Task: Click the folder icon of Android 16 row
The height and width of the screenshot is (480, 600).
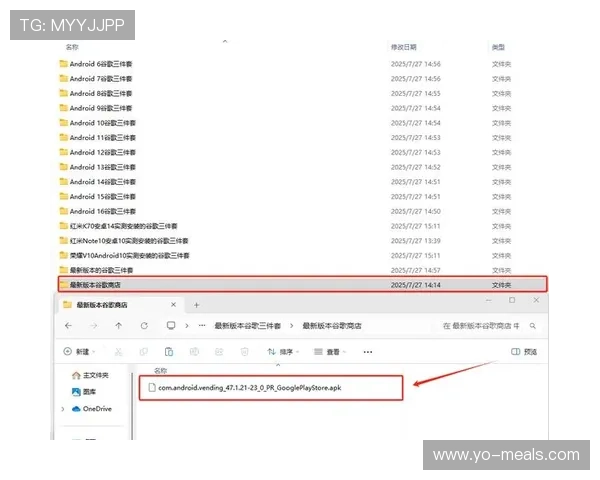Action: click(64, 211)
